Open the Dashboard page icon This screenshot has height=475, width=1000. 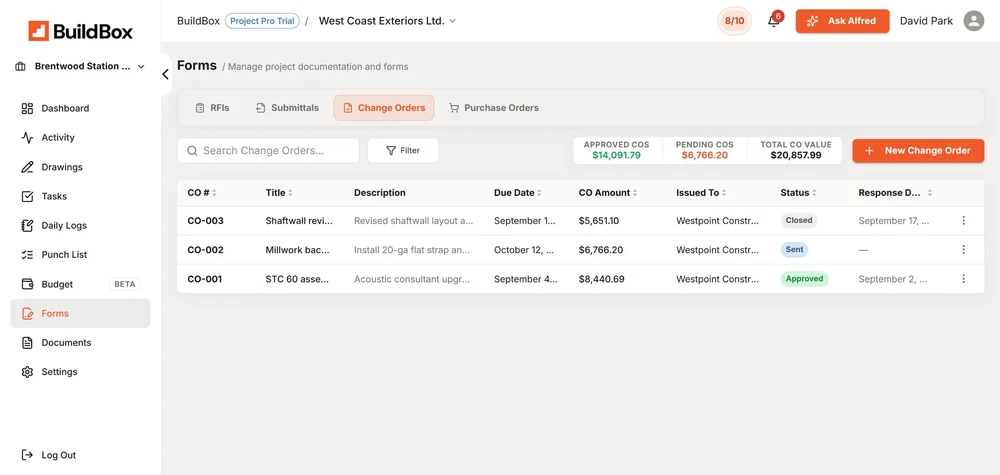point(27,108)
